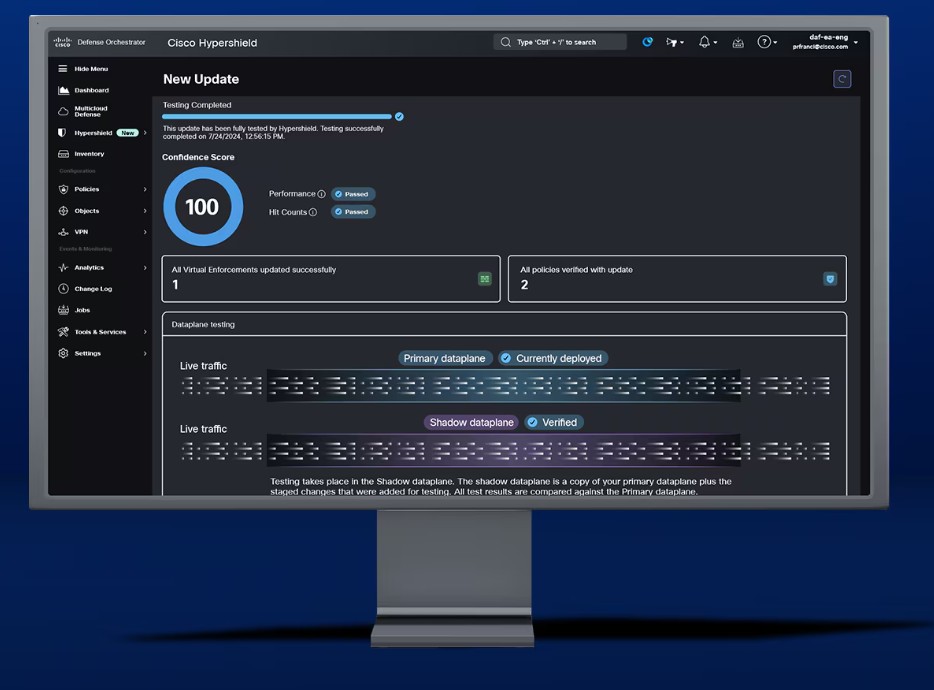Click the search magnifier icon
Image resolution: width=934 pixels, height=690 pixels.
(x=505, y=42)
